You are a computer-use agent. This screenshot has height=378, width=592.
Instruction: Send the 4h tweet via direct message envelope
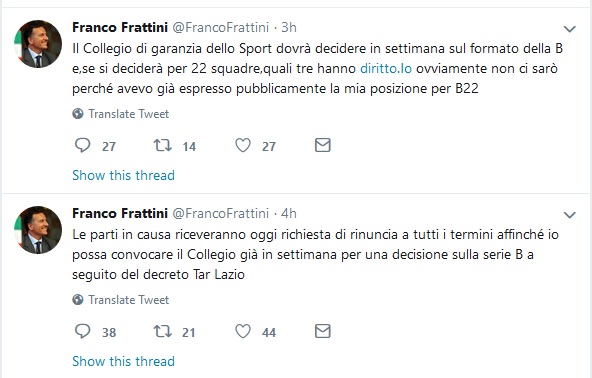[x=323, y=331]
